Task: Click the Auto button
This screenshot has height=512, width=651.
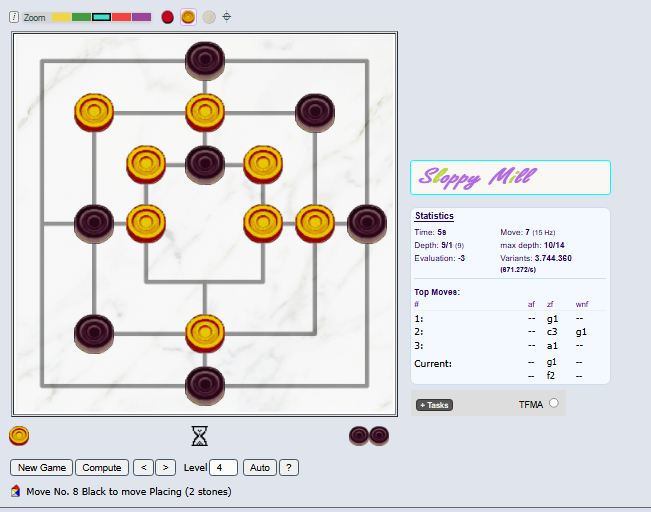Action: 260,468
